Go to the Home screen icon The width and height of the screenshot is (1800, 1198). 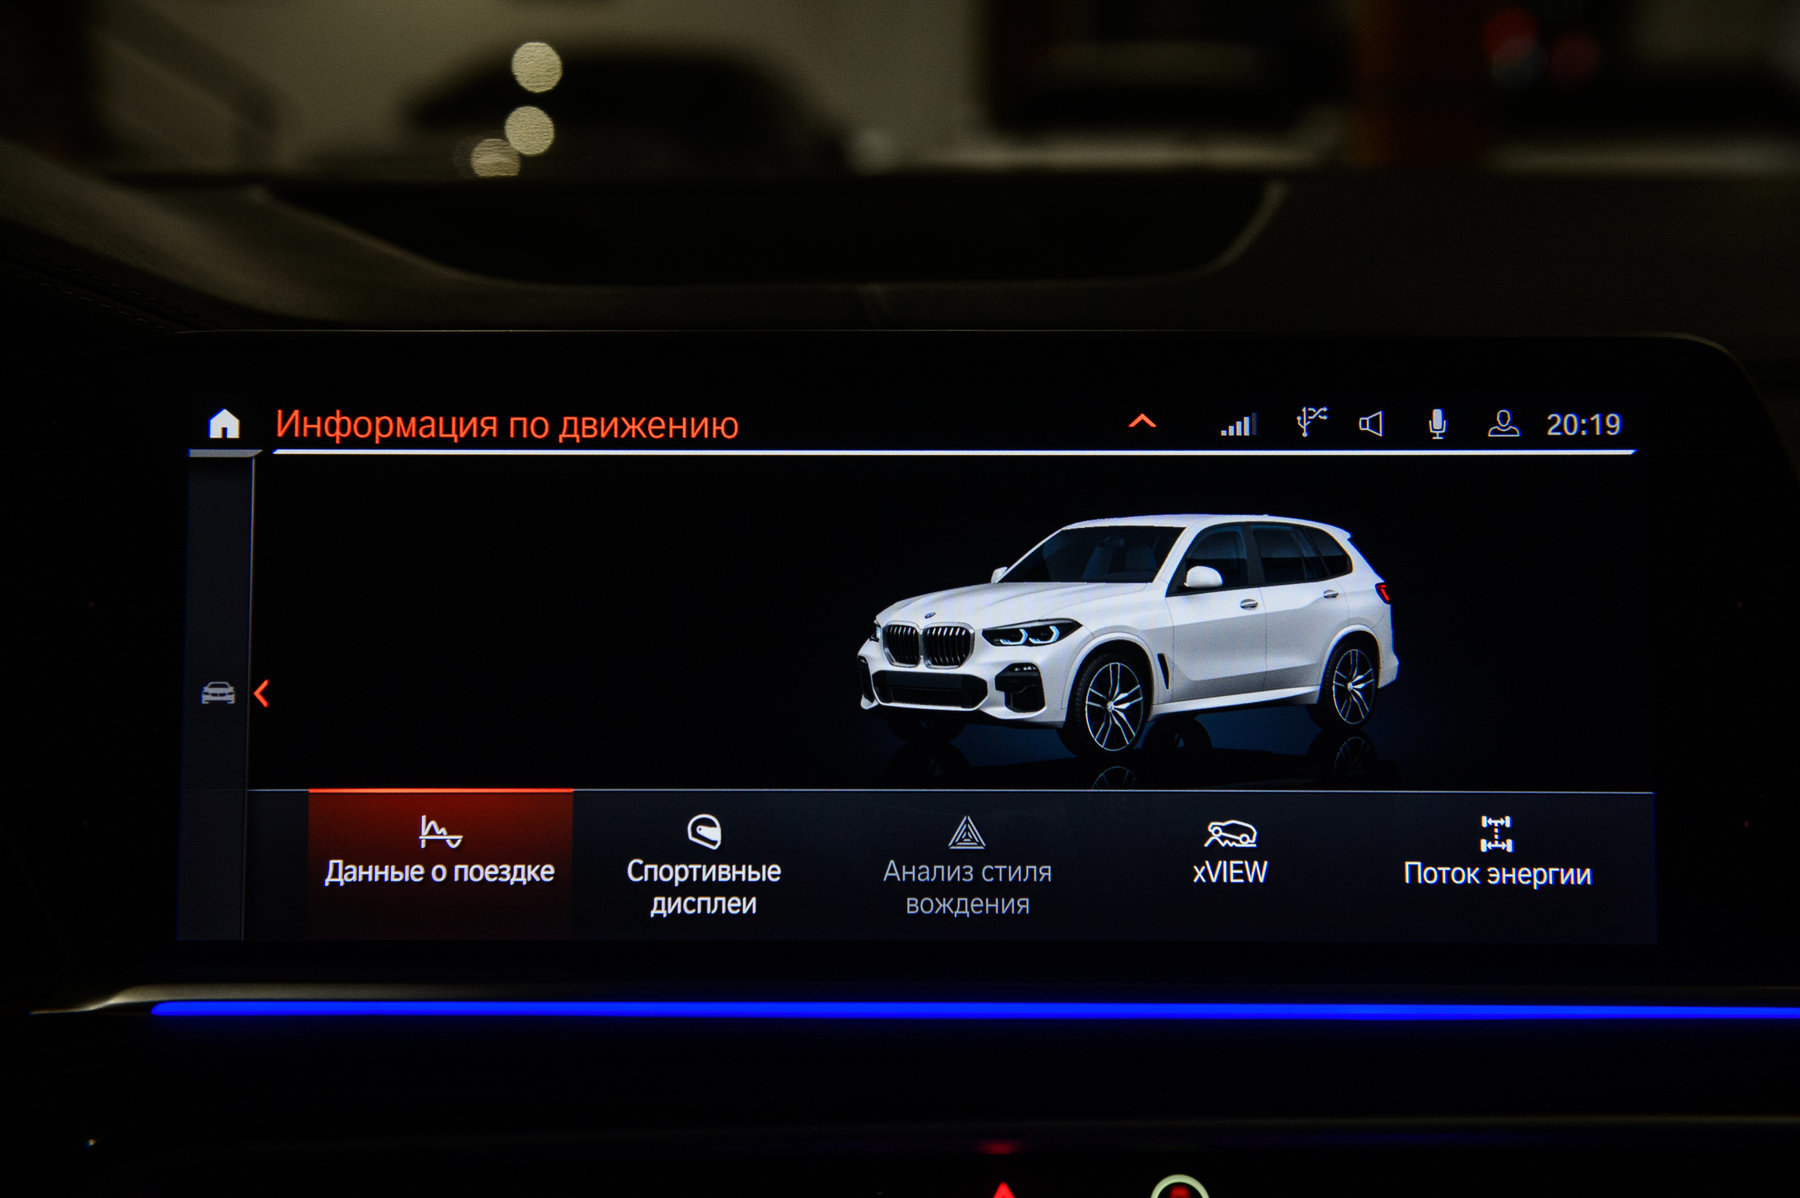point(224,424)
